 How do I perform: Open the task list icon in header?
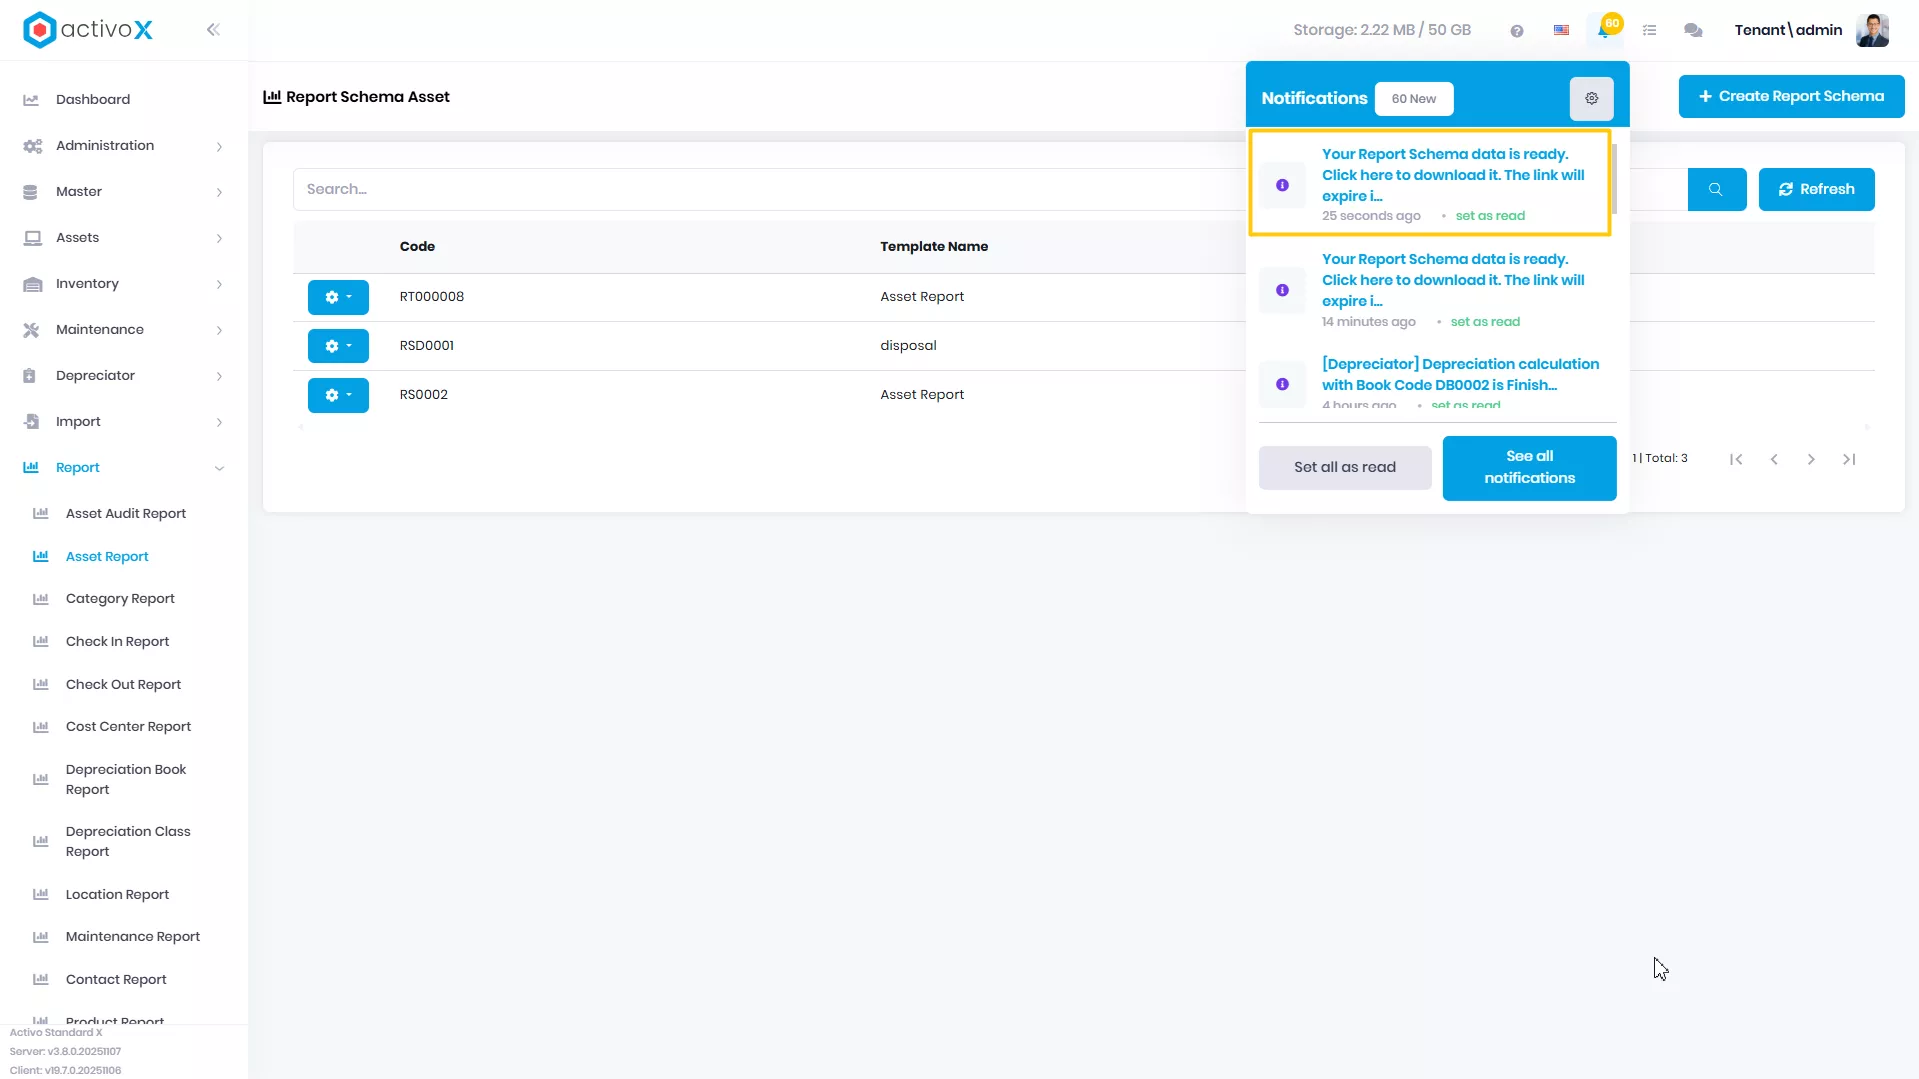click(x=1649, y=31)
